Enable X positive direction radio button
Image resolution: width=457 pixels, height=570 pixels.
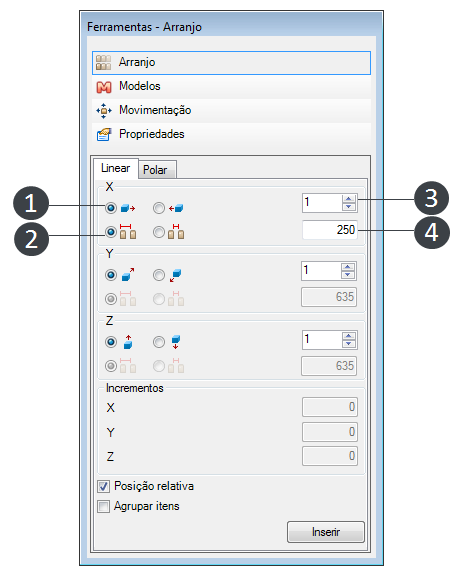coord(111,208)
